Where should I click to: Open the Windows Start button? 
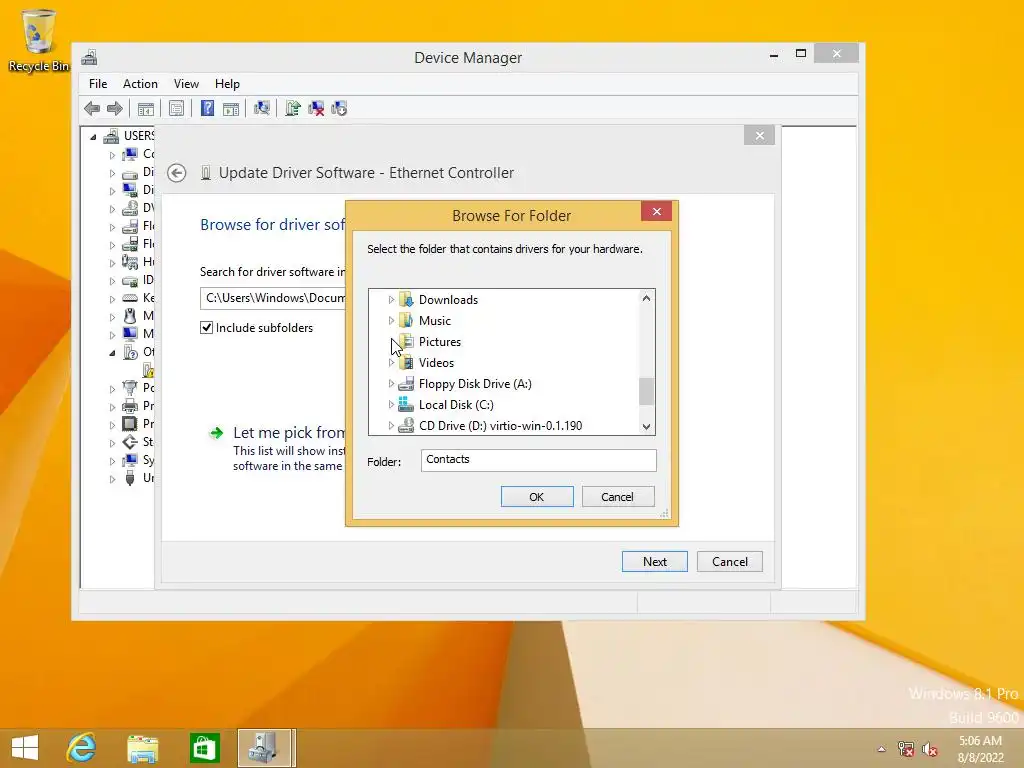click(25, 748)
